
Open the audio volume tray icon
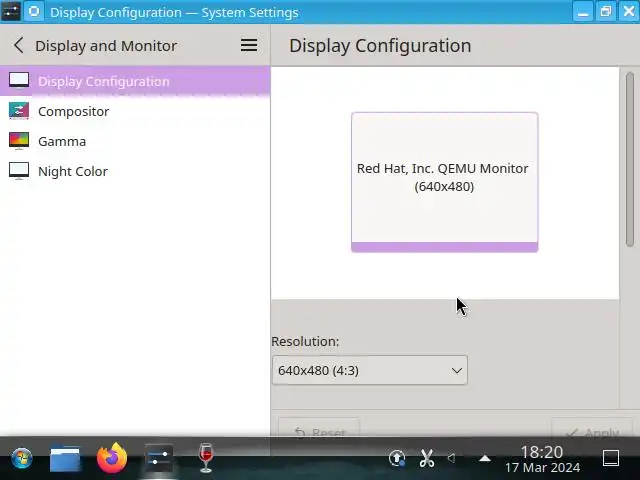coord(451,458)
